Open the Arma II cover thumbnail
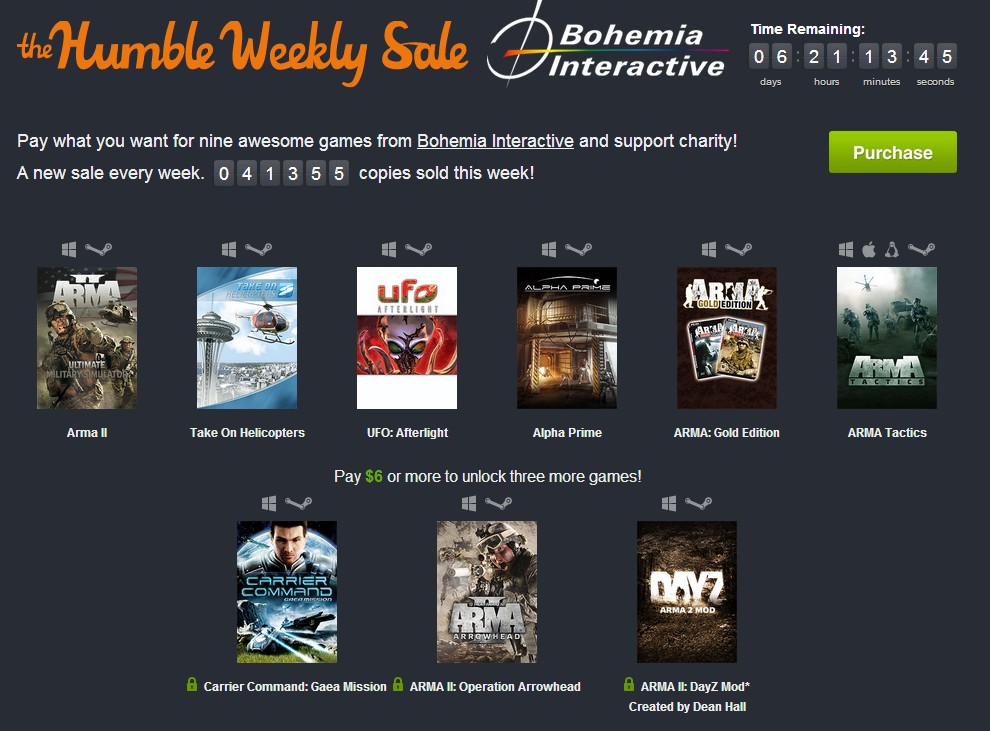The height and width of the screenshot is (731, 990). click(x=87, y=338)
